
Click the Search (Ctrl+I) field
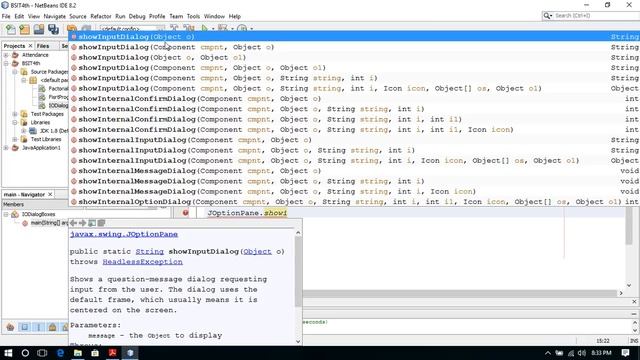595,16
